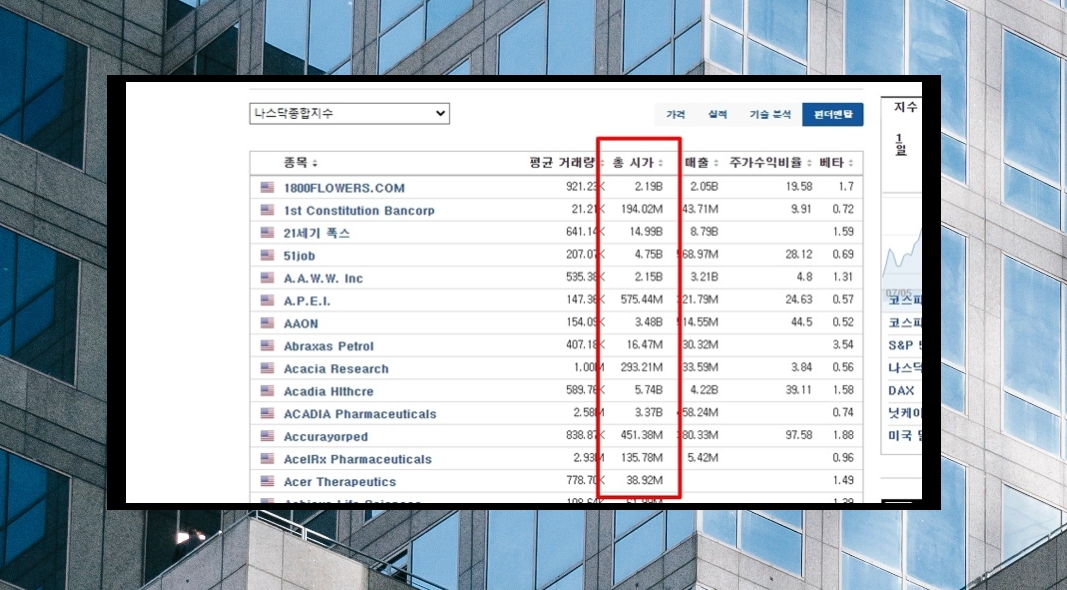Click the 451.38M market cap value
The width and height of the screenshot is (1067, 590).
(x=642, y=435)
